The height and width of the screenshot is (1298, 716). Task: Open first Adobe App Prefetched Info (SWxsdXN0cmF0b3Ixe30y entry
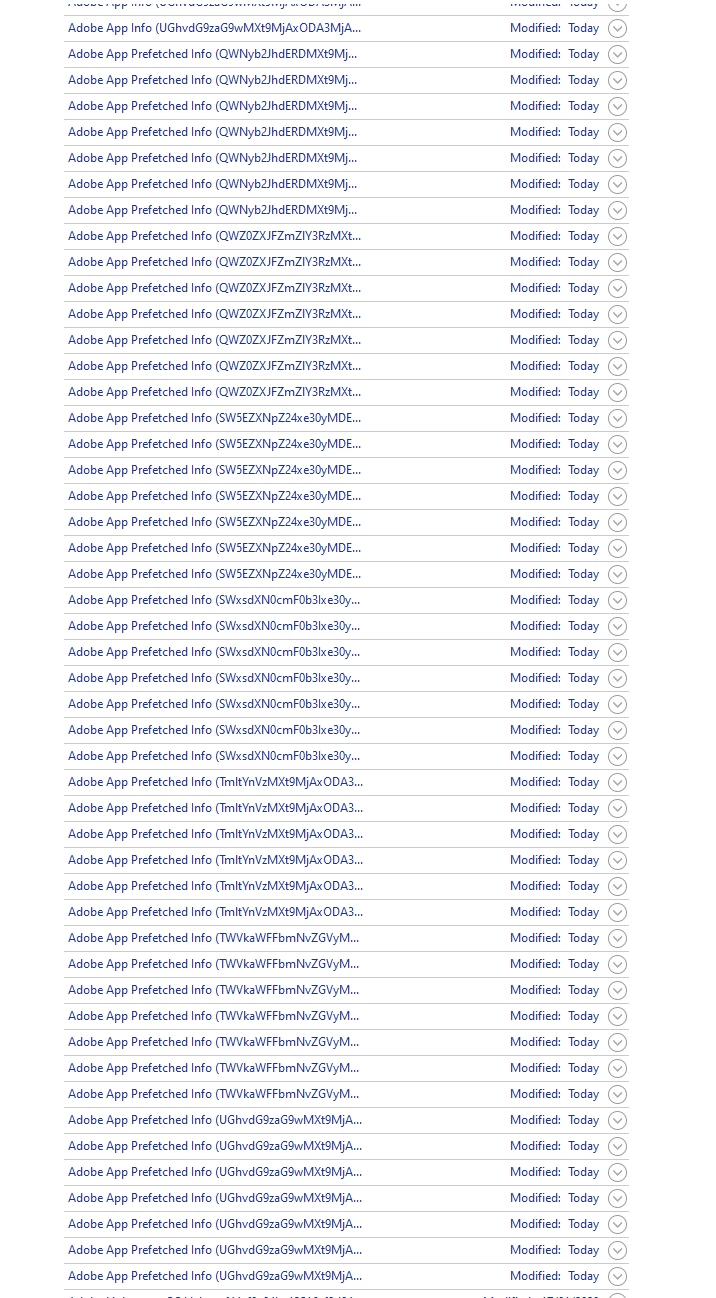point(214,600)
